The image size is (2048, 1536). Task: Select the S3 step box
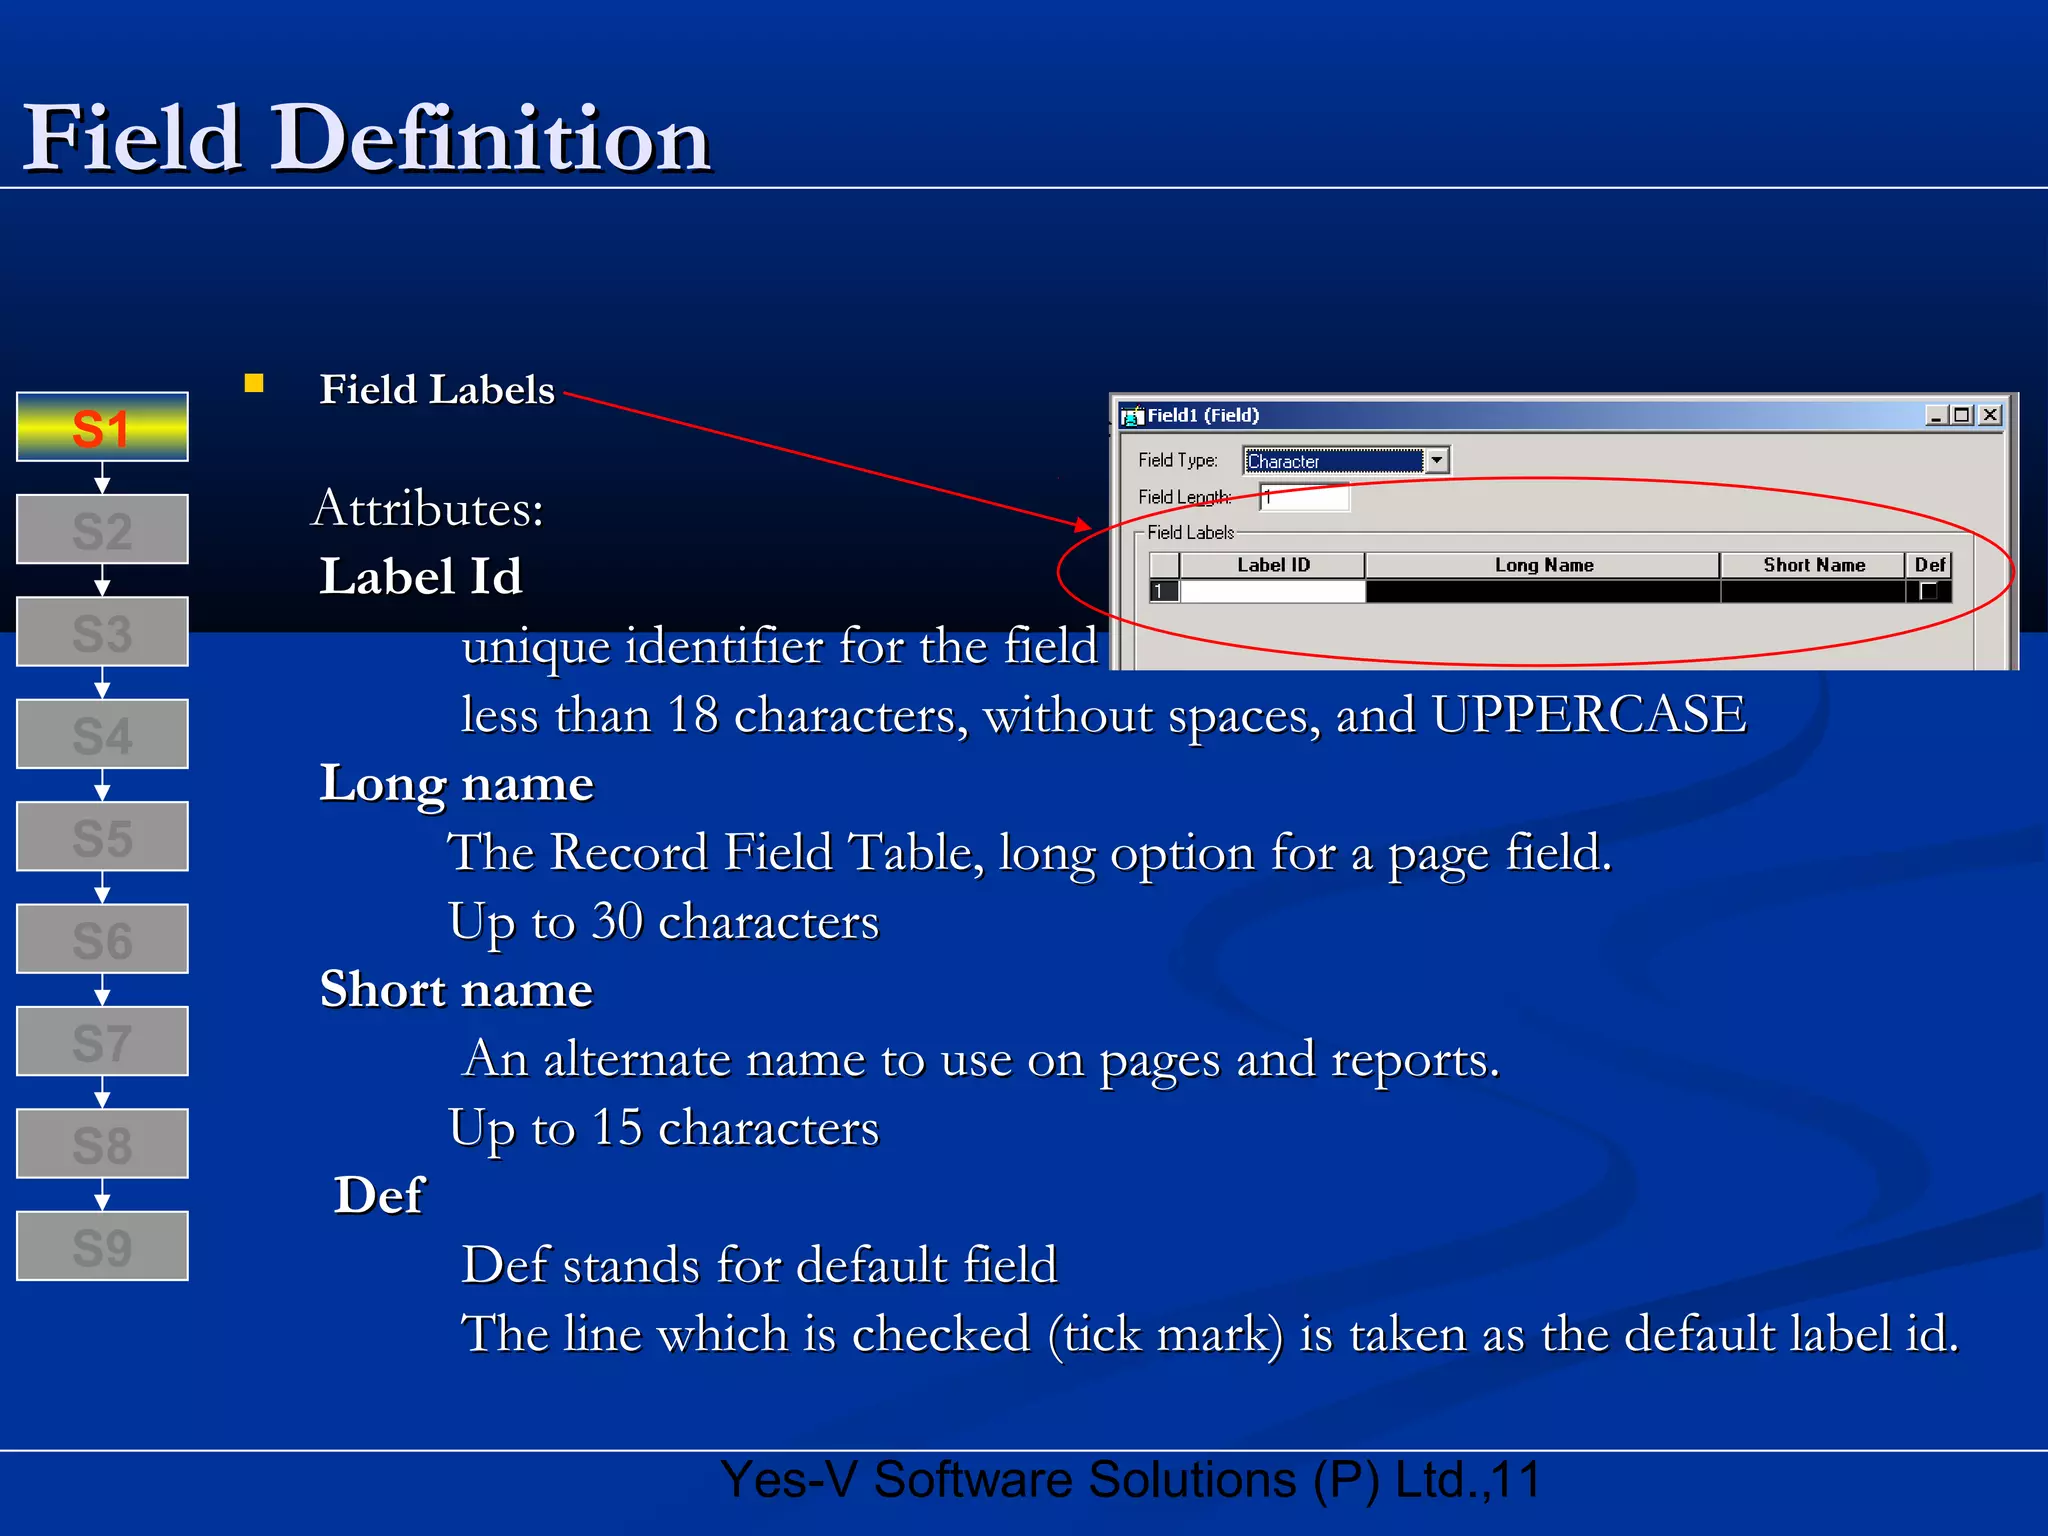[102, 632]
